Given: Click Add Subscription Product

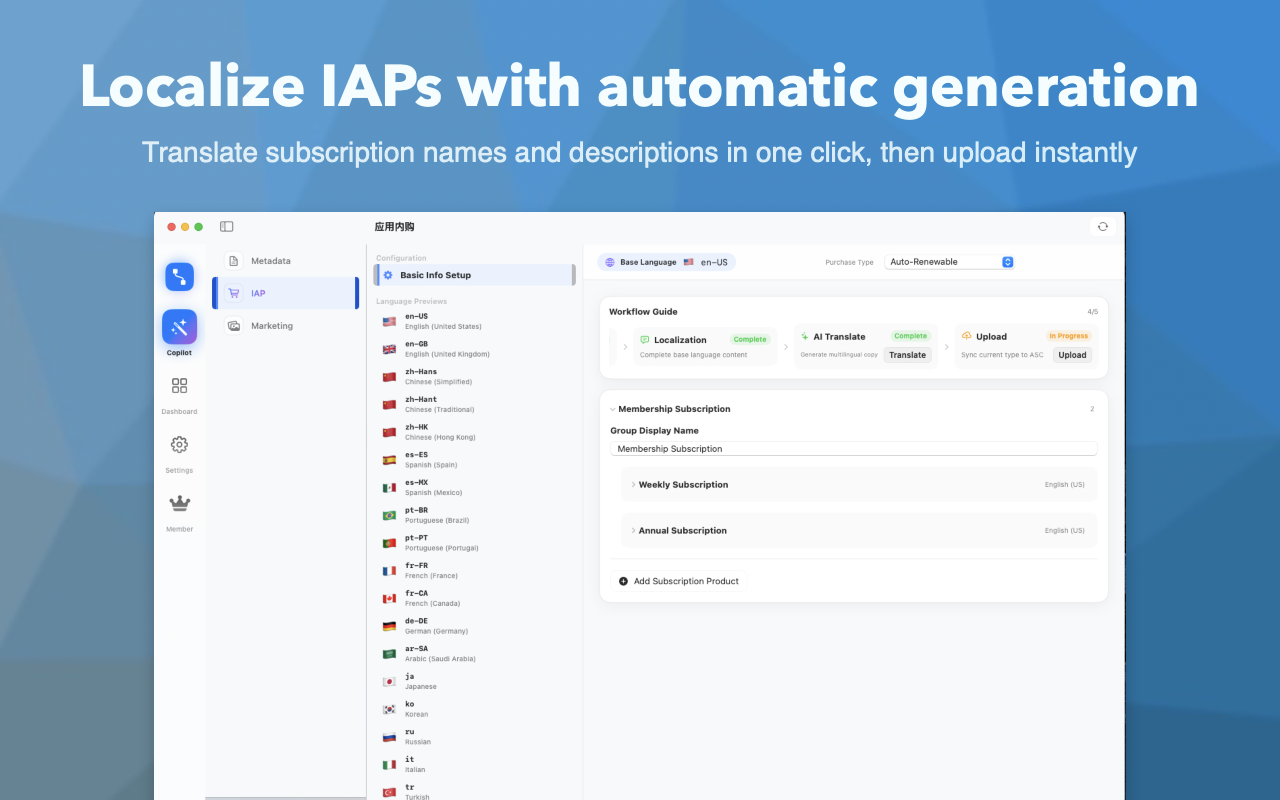Looking at the screenshot, I should point(678,581).
